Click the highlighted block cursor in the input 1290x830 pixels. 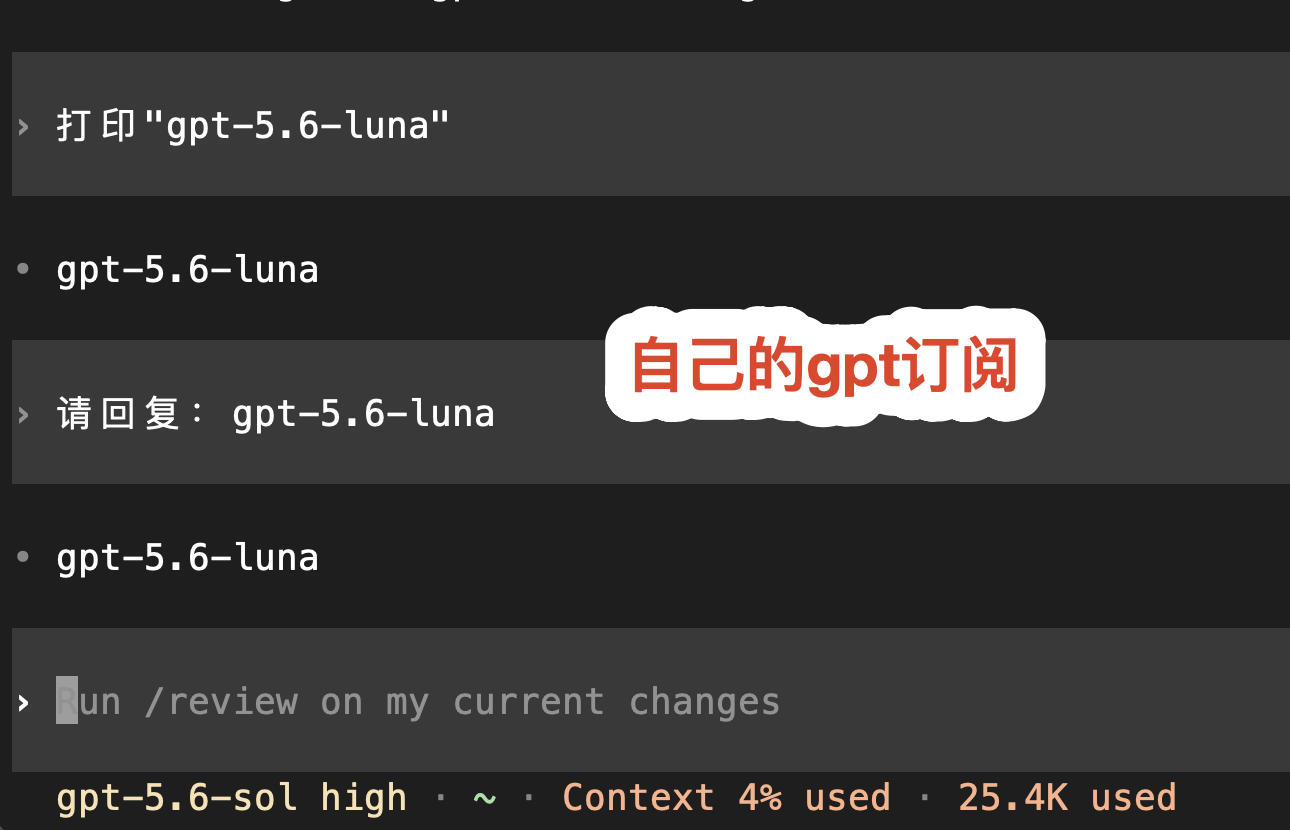click(67, 700)
